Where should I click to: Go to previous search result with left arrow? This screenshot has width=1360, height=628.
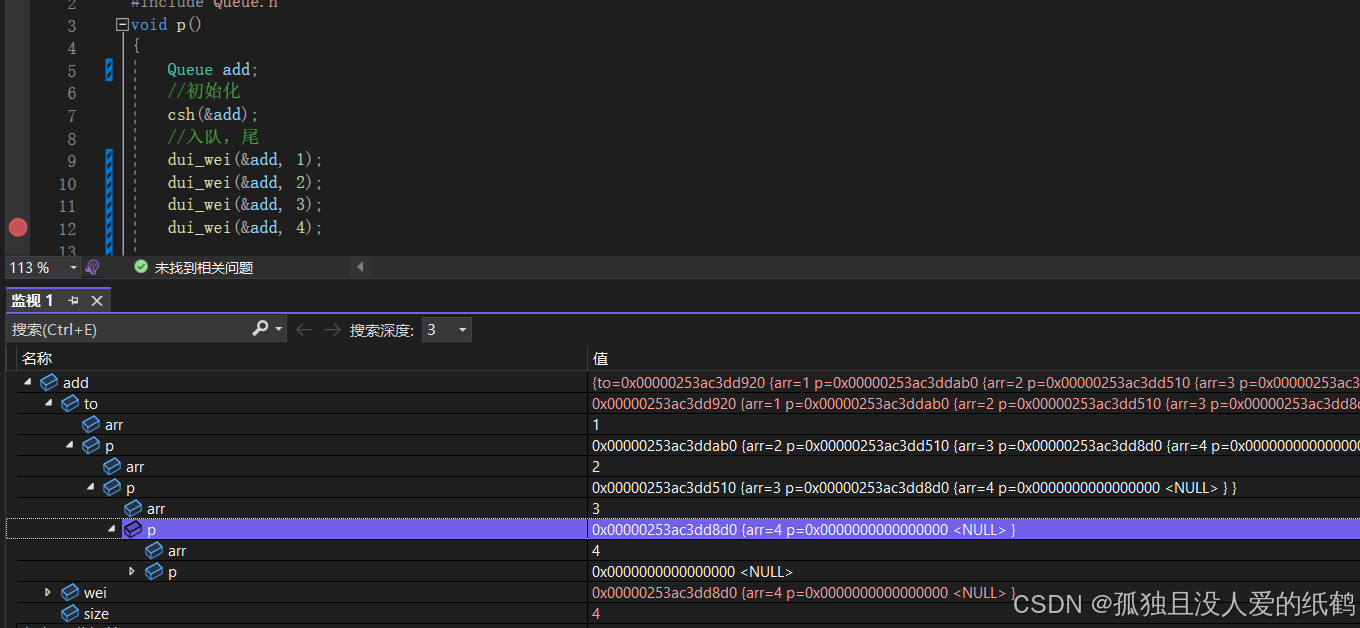(304, 329)
